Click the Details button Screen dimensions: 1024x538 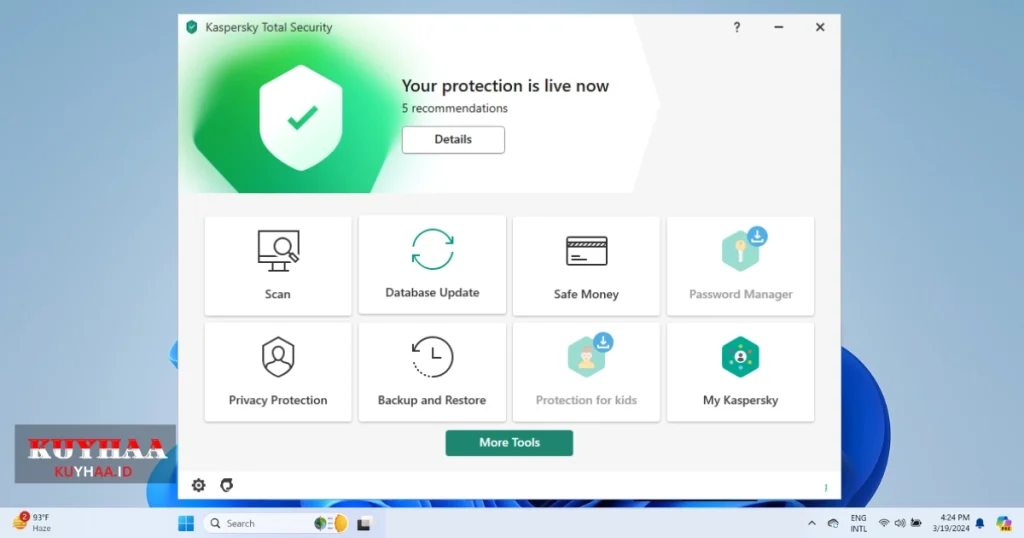click(x=453, y=140)
